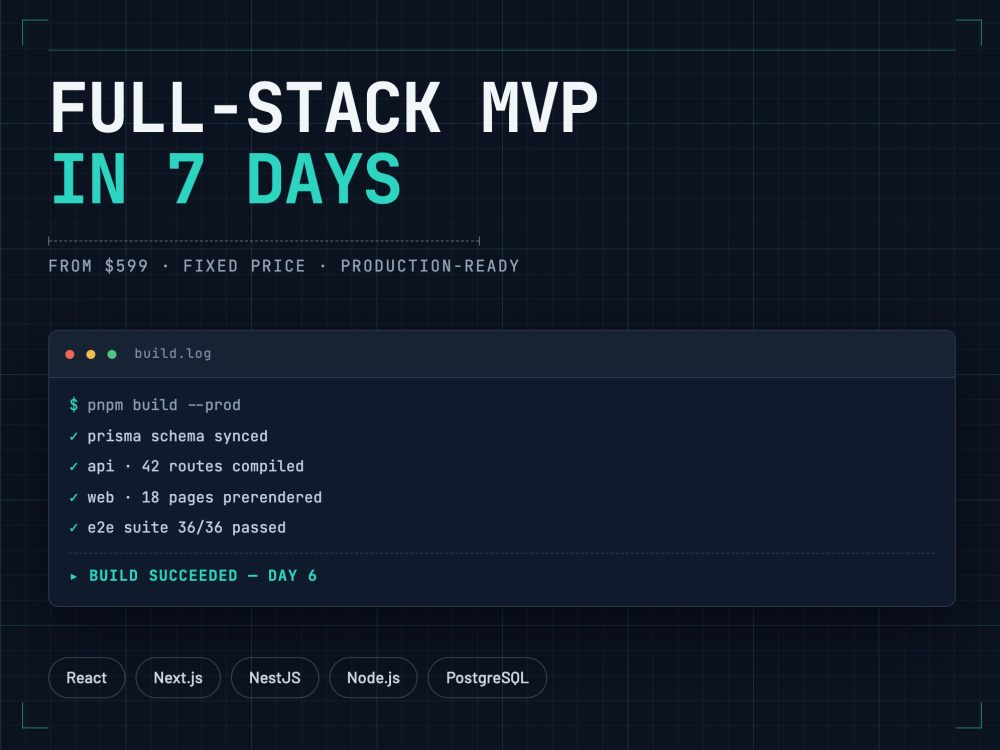The width and height of the screenshot is (1000, 750).
Task: Click the 'BUILD SUCCEEDED — DAY 6' status
Action: coord(203,576)
